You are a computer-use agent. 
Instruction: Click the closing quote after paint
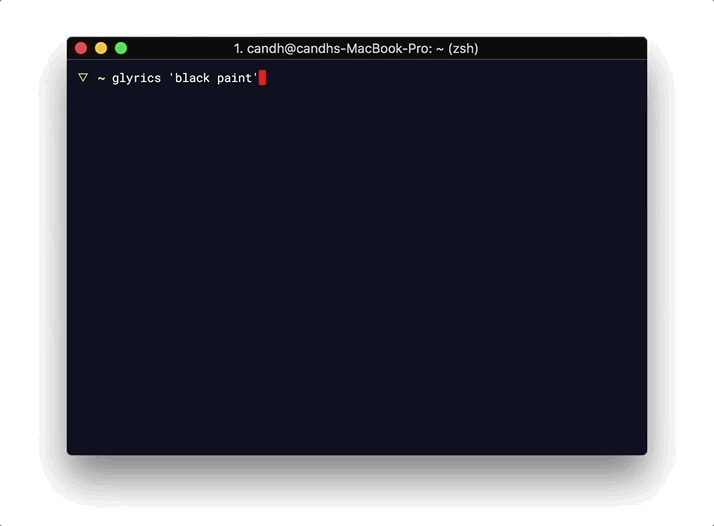pos(255,75)
